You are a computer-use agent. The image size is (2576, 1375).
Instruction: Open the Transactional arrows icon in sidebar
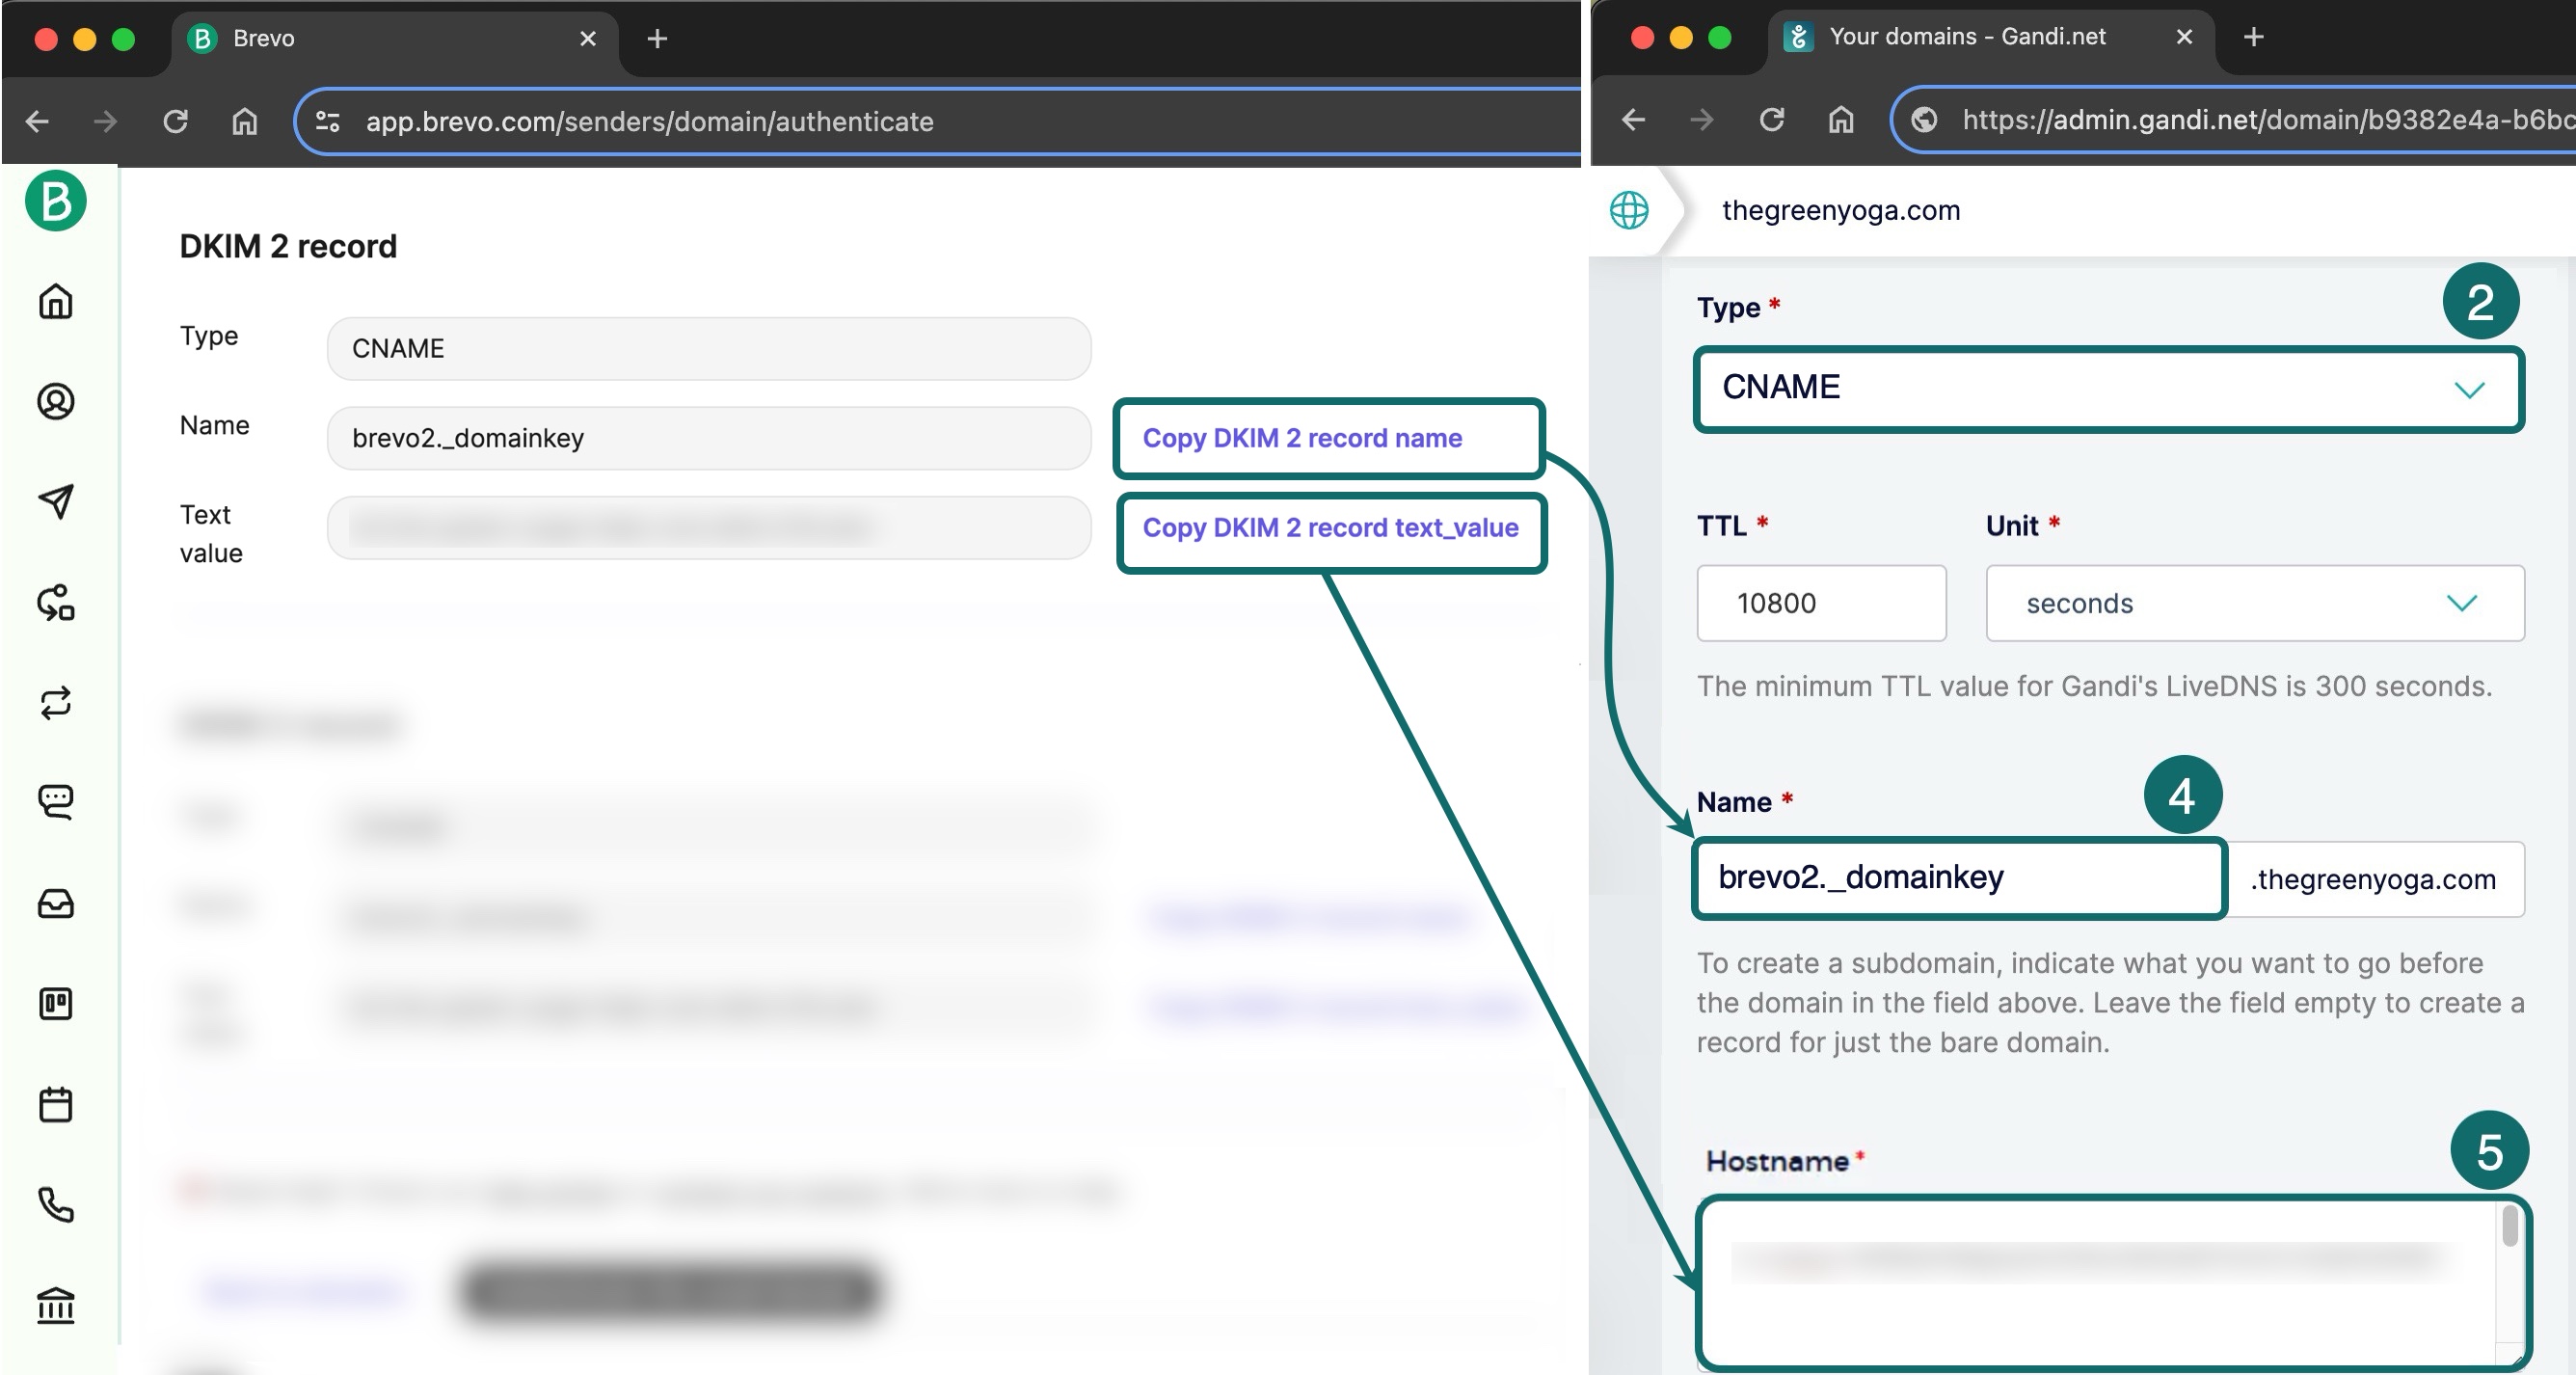[56, 702]
